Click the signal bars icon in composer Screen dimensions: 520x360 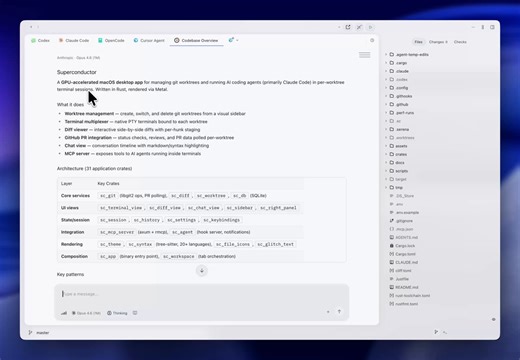[64, 313]
